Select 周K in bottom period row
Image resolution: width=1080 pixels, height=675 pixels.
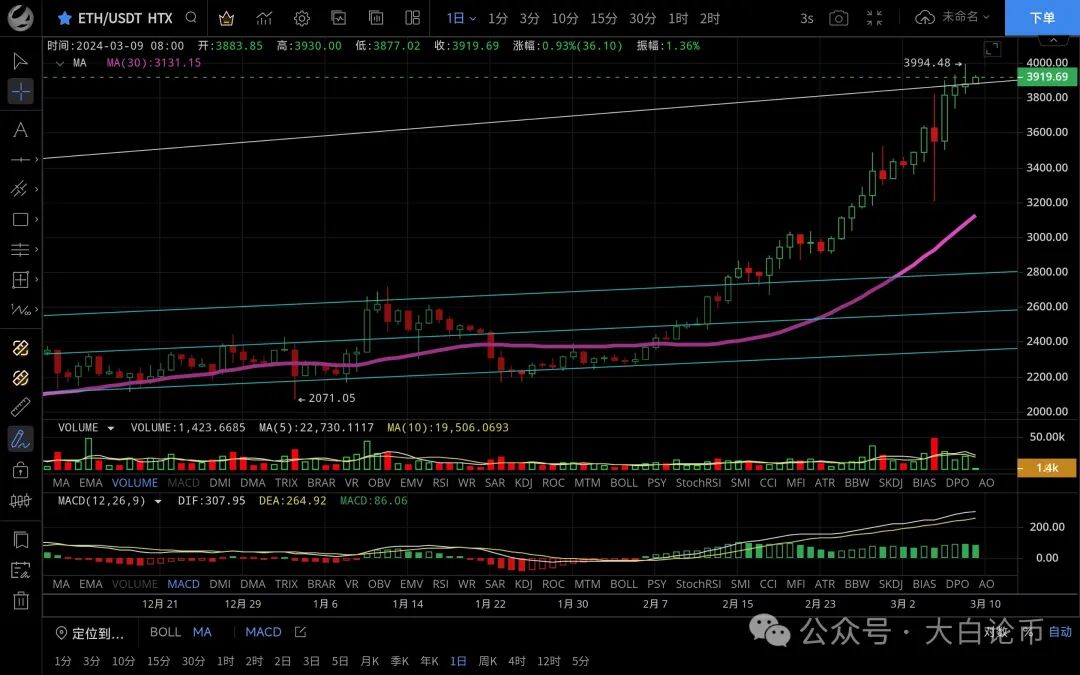pos(488,661)
